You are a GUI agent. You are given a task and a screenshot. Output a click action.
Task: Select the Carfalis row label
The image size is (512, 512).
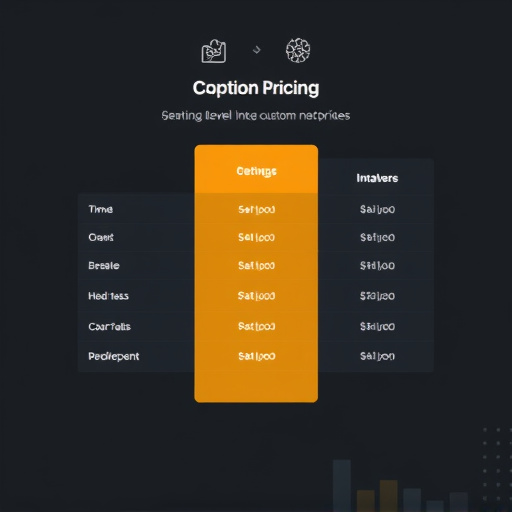coord(109,326)
